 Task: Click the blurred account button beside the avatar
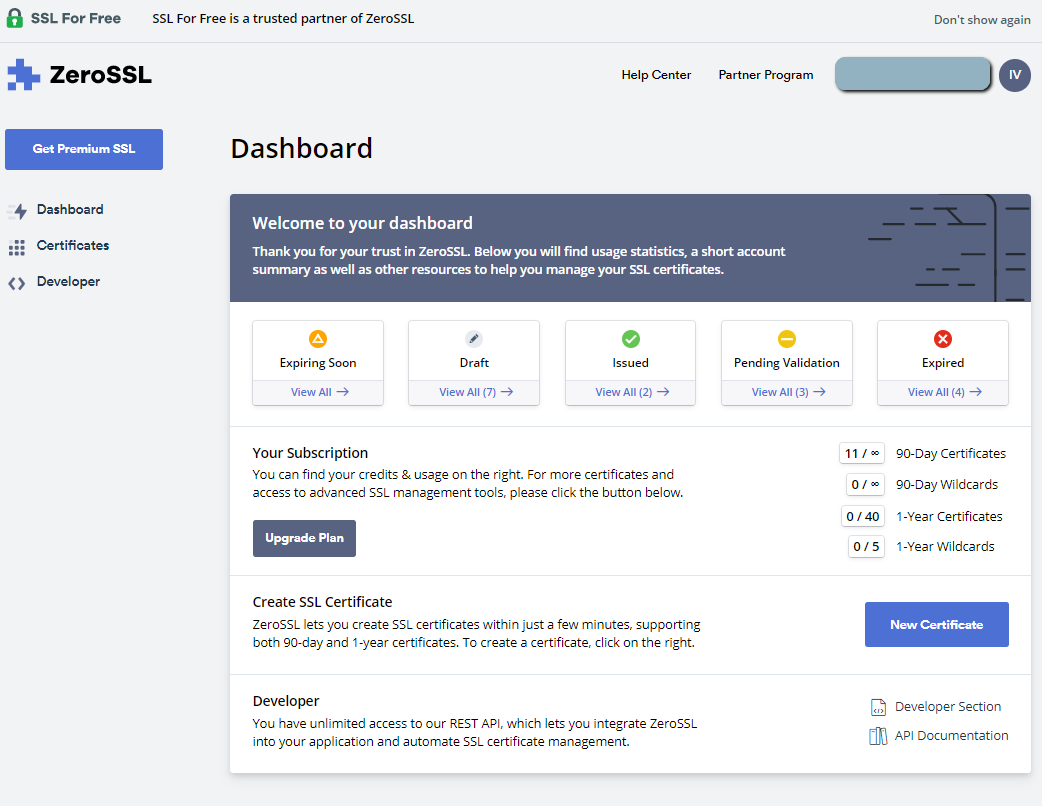(912, 74)
